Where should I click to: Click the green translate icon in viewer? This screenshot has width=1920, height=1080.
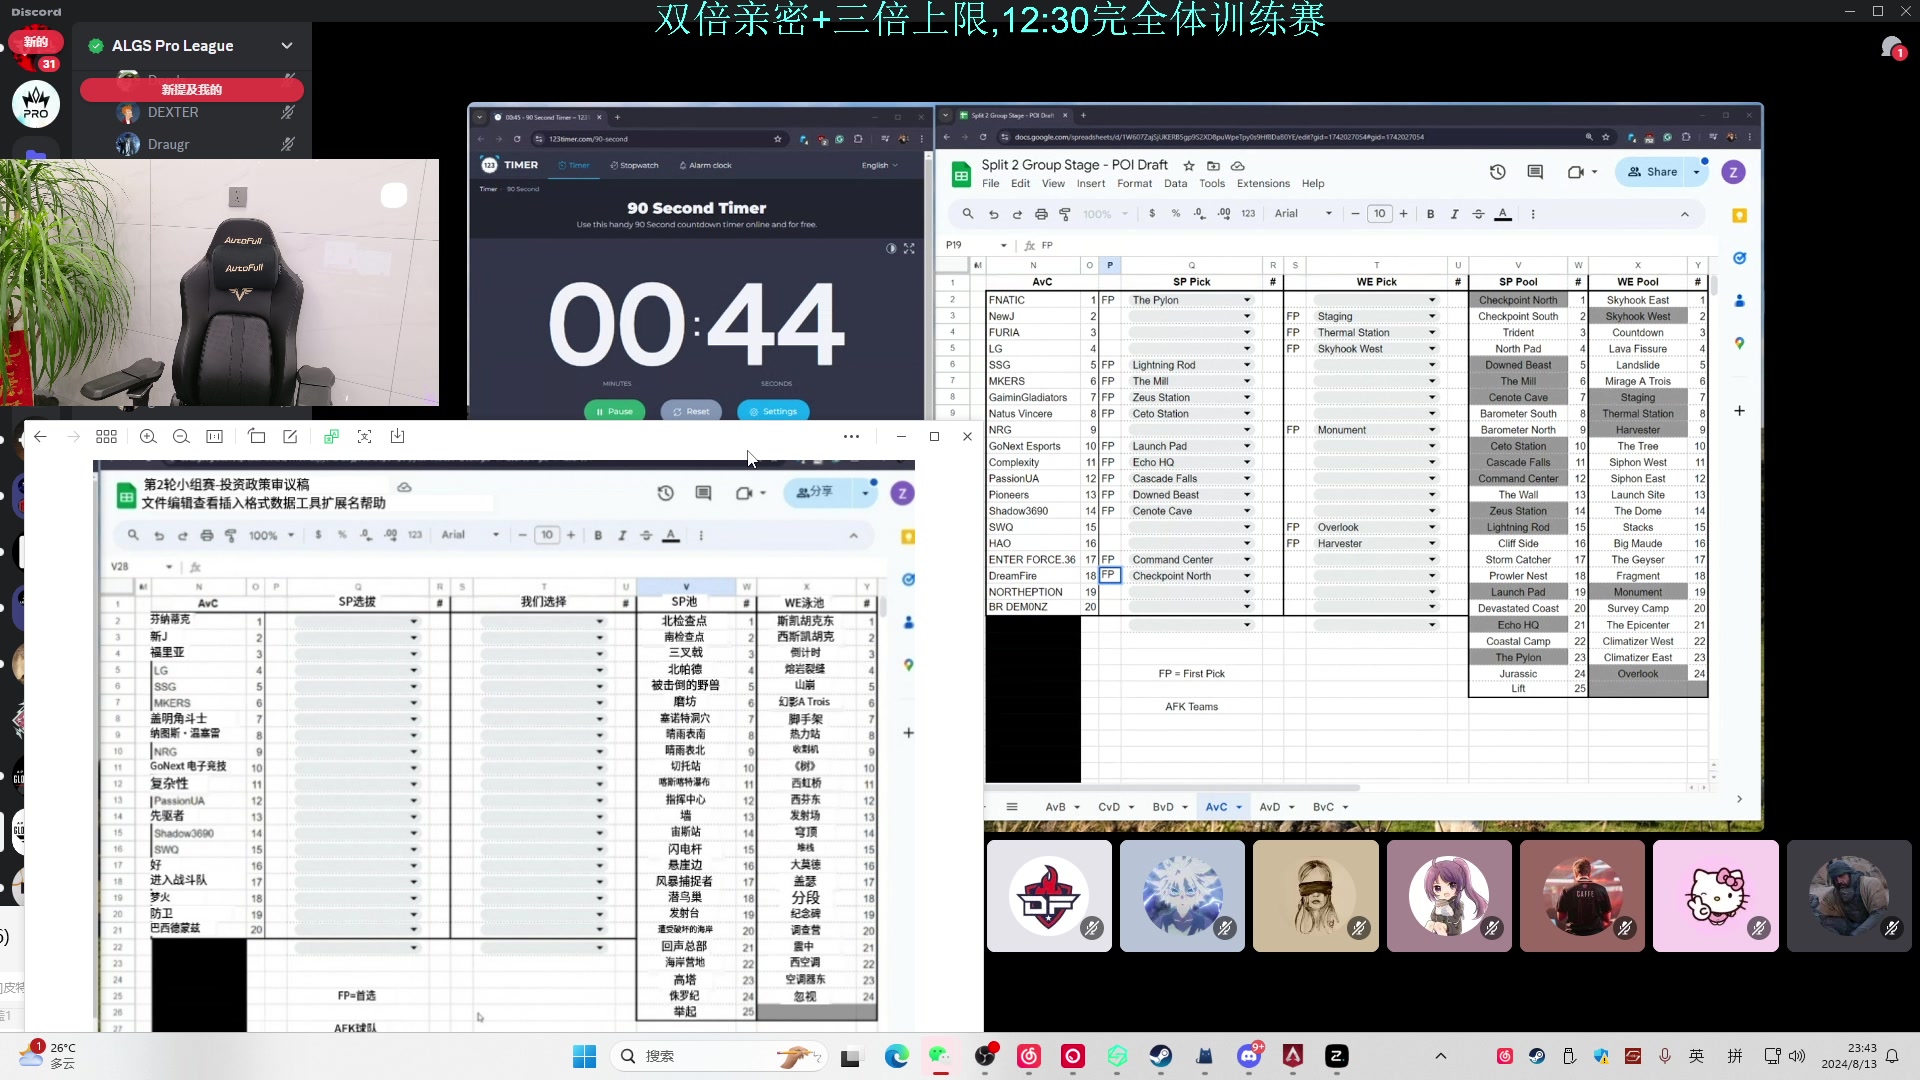click(331, 437)
